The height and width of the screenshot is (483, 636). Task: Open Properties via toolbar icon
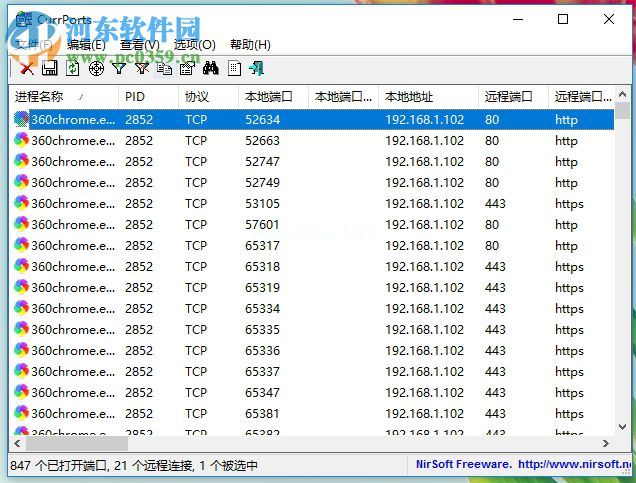tap(187, 68)
